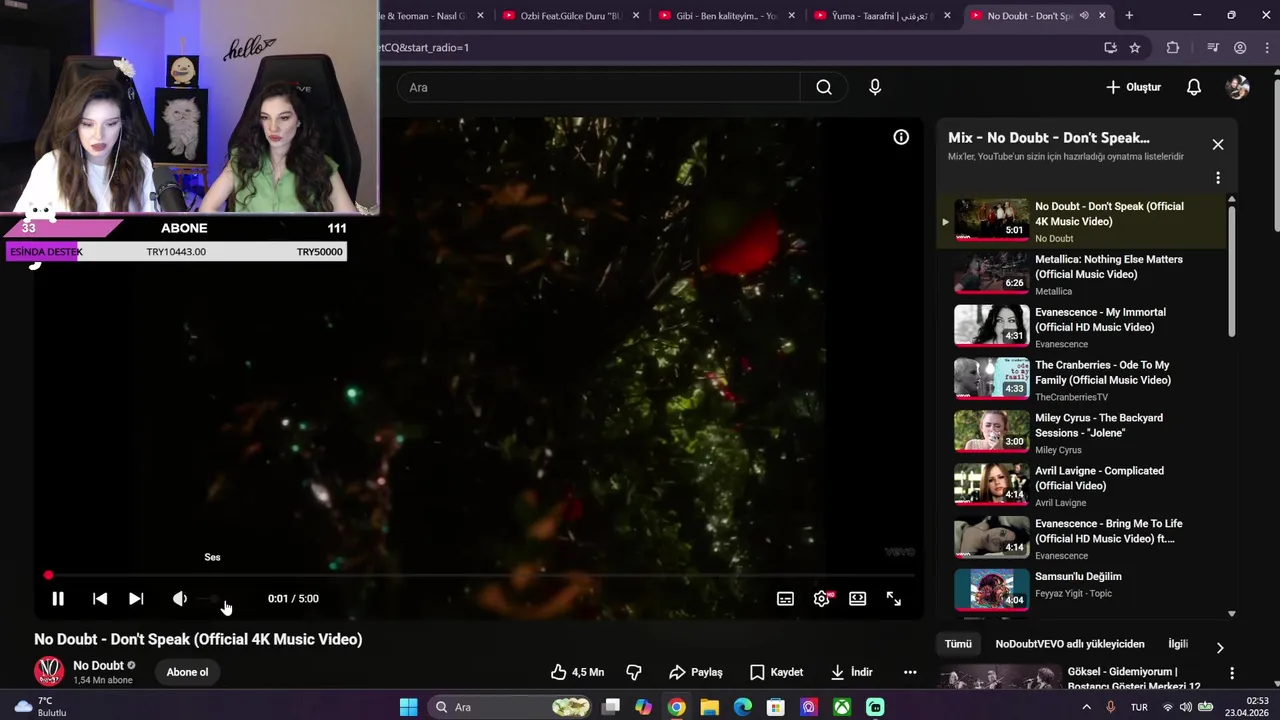Start voice search with the microphone
1280x720 pixels.
tap(875, 87)
